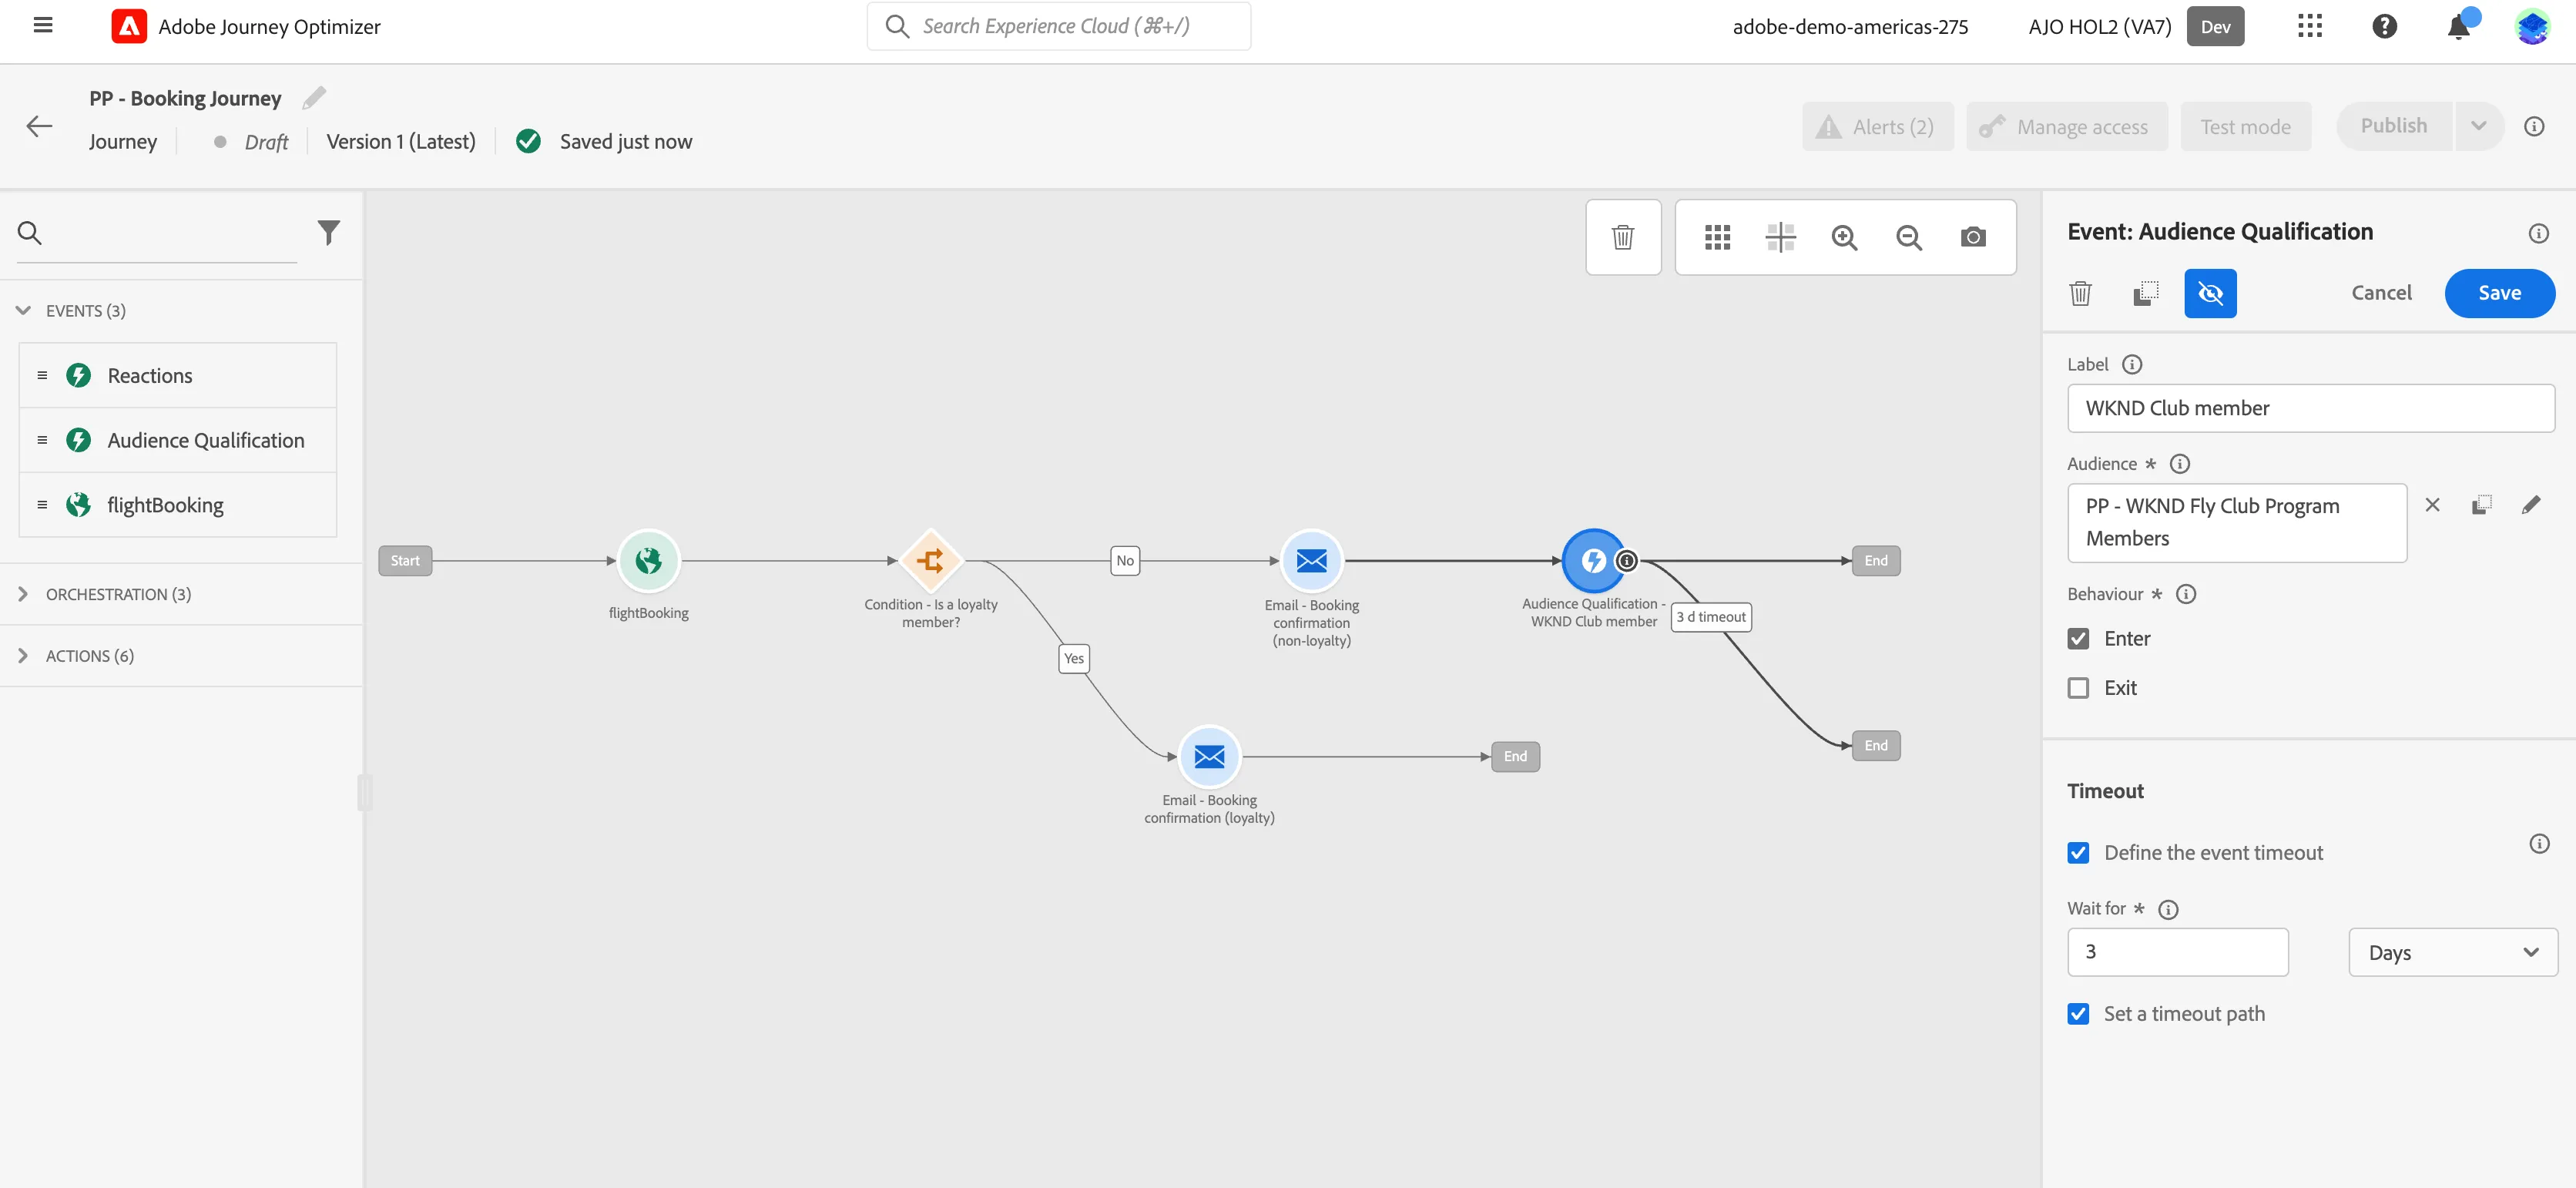Viewport: 2576px width, 1188px height.
Task: Select the non-loyalty booking email node
Action: [x=1311, y=560]
